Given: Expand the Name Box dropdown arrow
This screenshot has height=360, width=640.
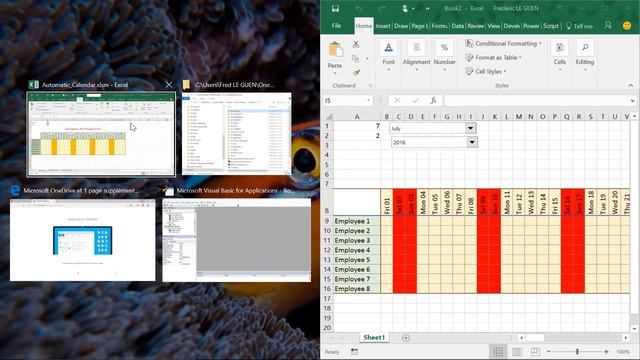Looking at the screenshot, I should point(369,100).
